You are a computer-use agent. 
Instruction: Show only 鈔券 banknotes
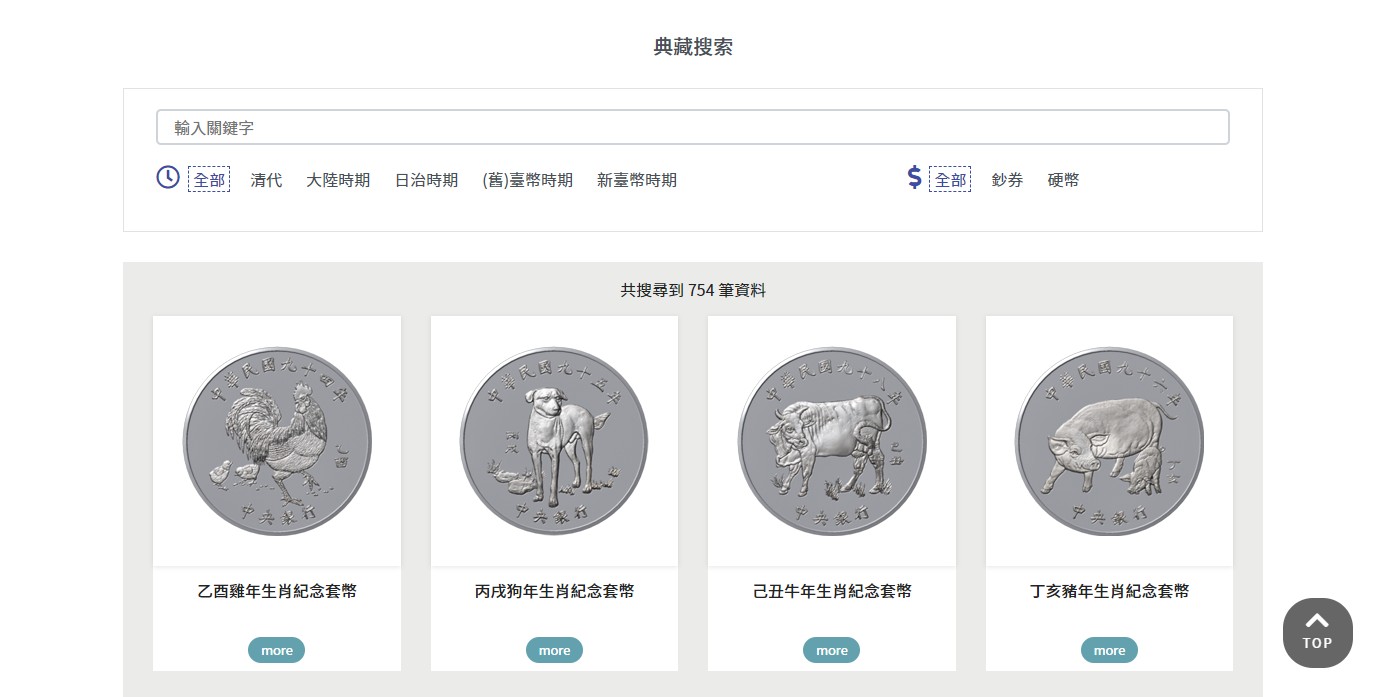1007,180
